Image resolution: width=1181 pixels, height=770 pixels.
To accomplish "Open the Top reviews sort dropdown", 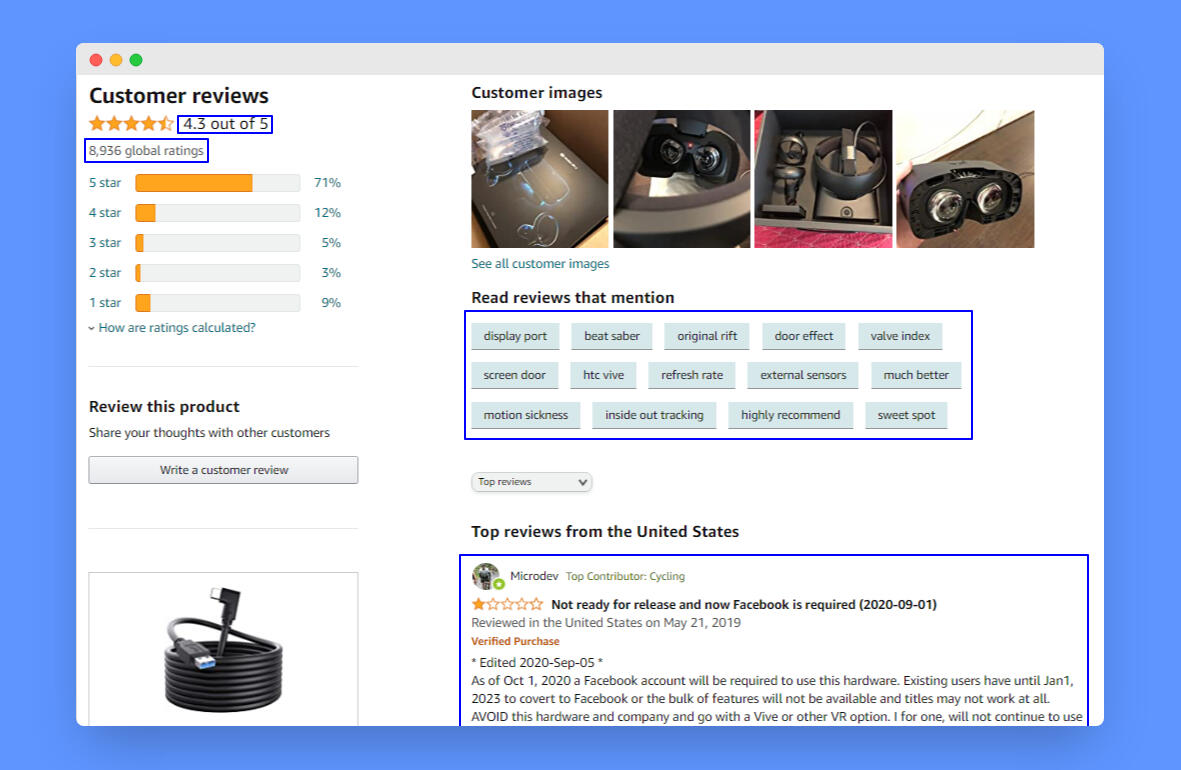I will (x=531, y=482).
